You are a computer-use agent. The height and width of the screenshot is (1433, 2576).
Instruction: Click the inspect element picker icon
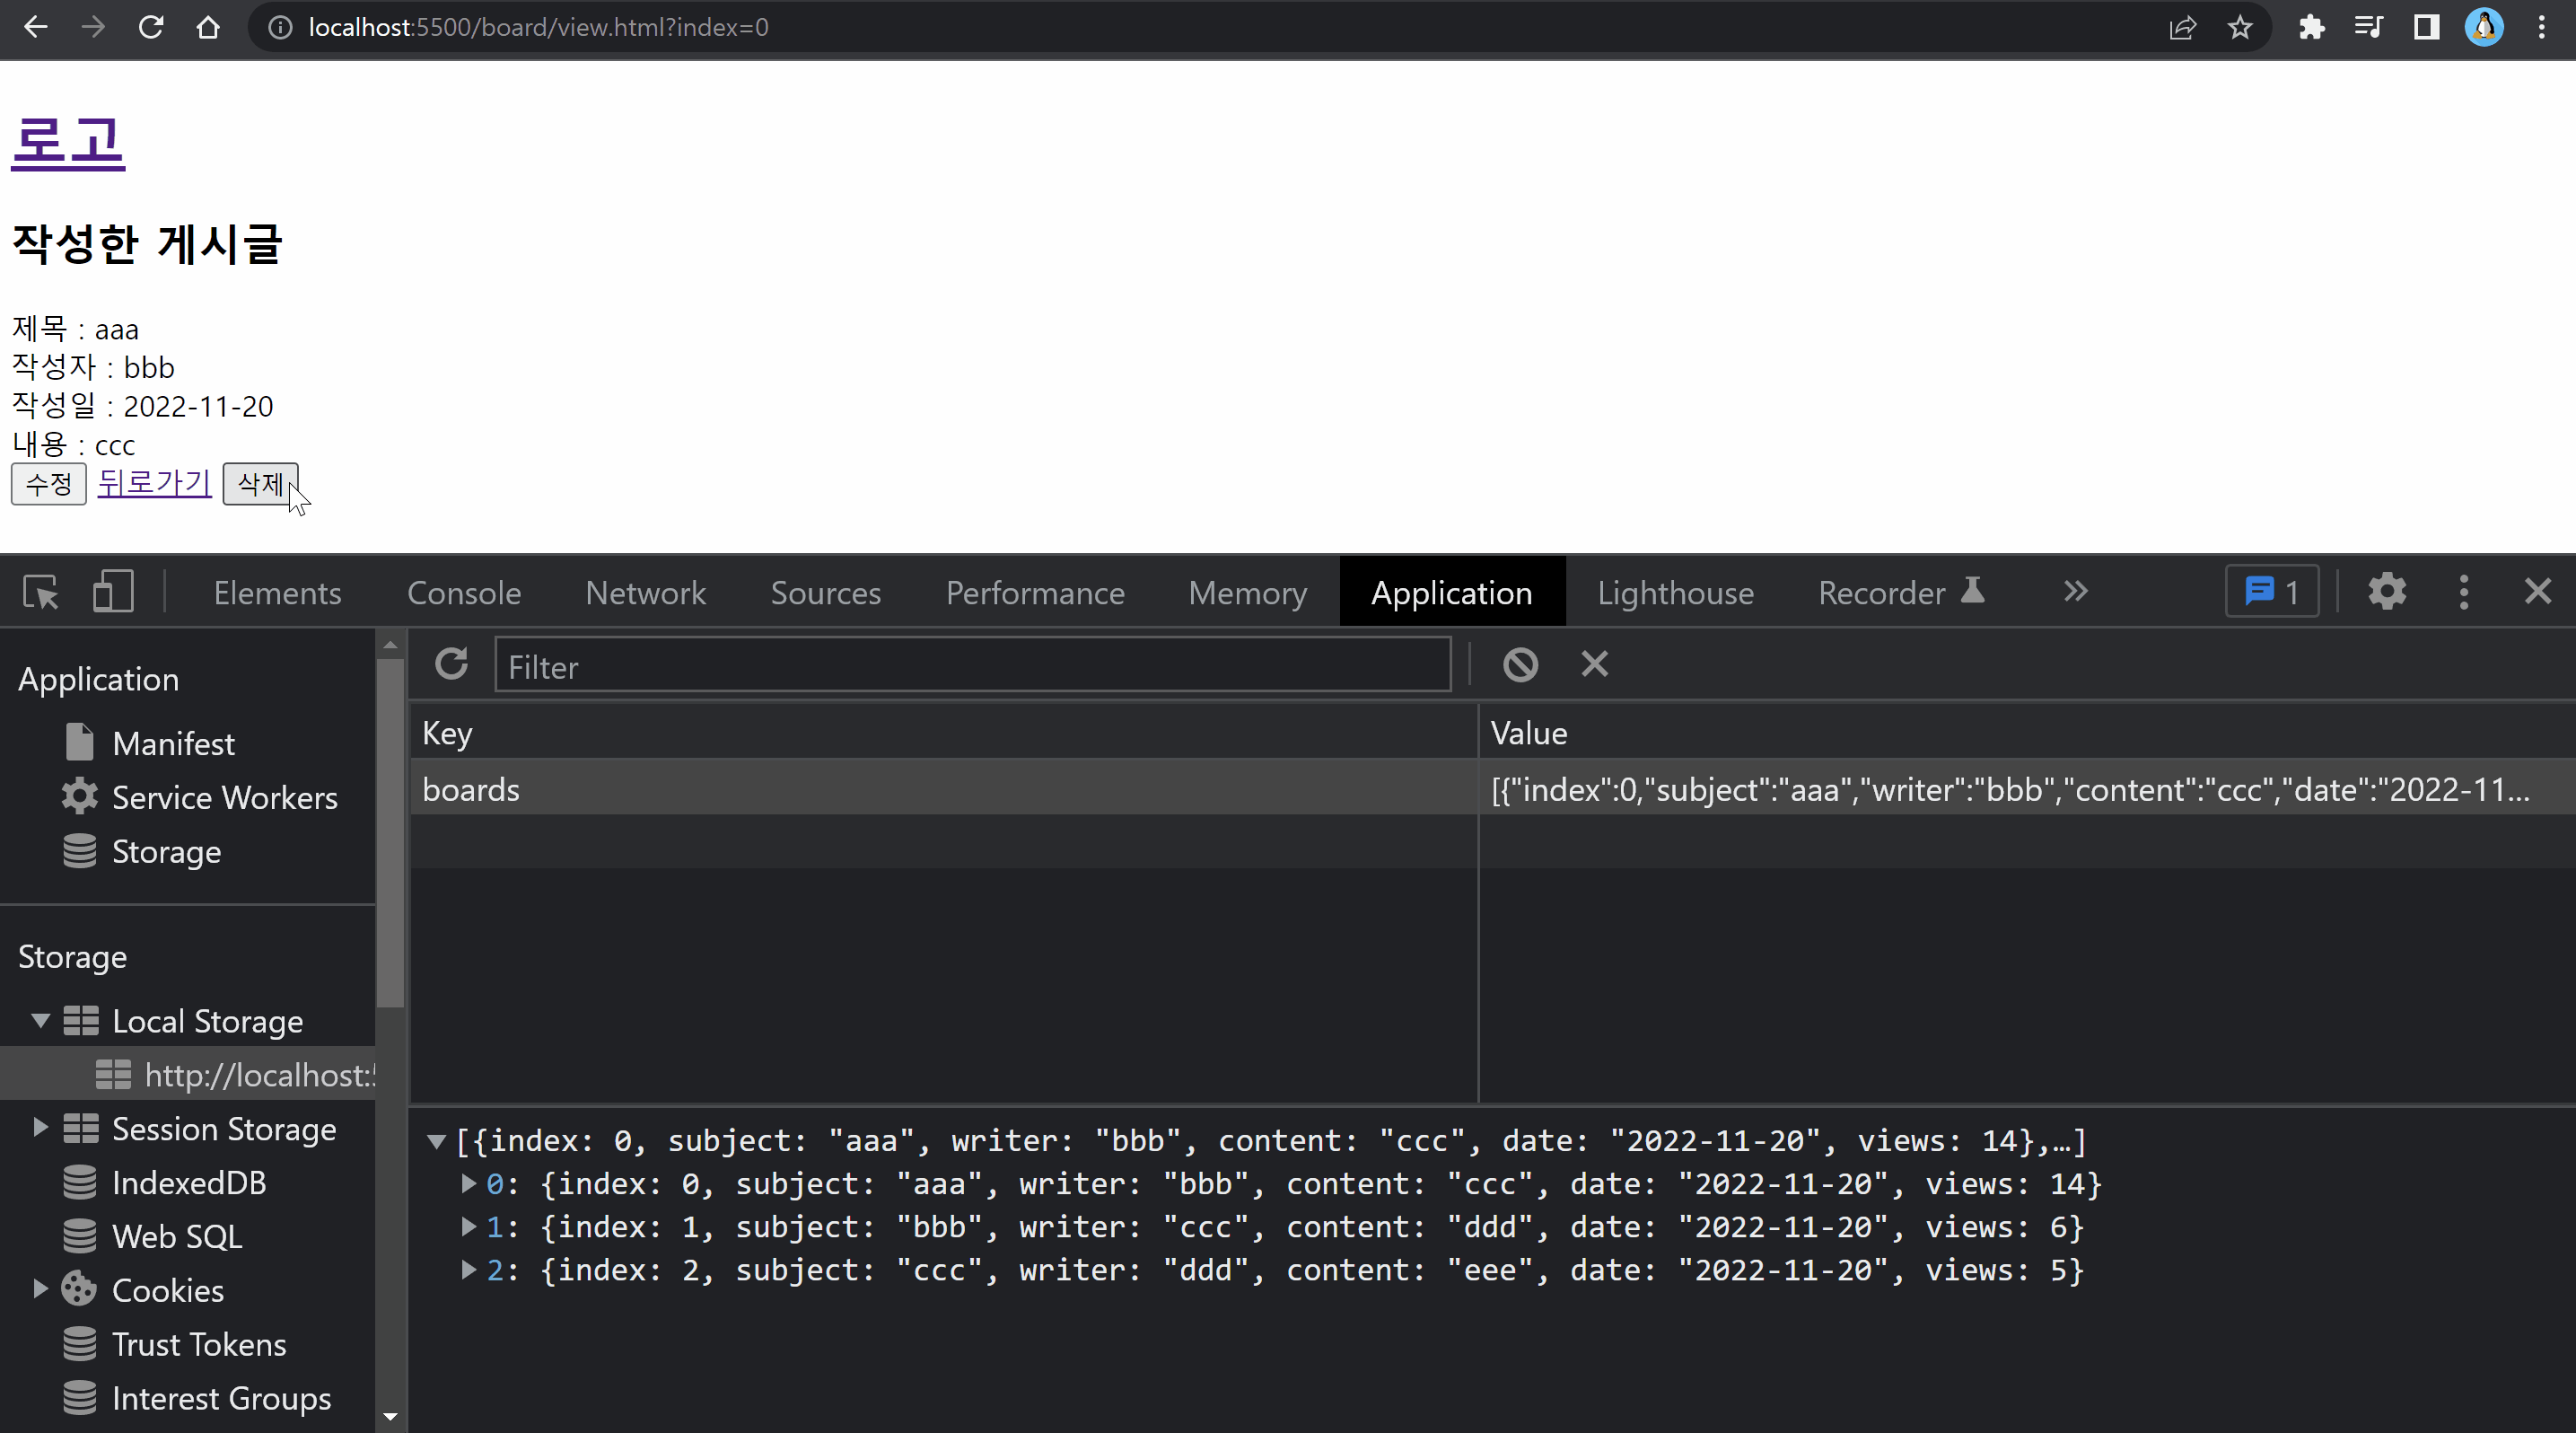click(x=41, y=592)
